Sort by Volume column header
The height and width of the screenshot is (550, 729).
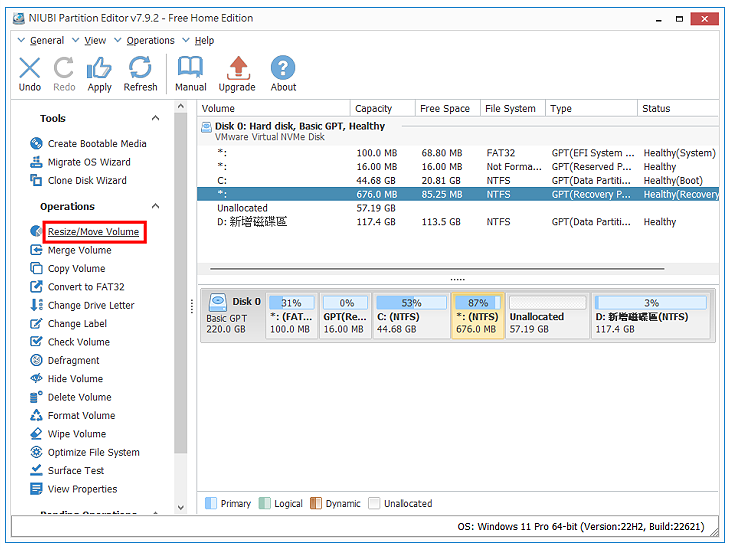point(273,108)
